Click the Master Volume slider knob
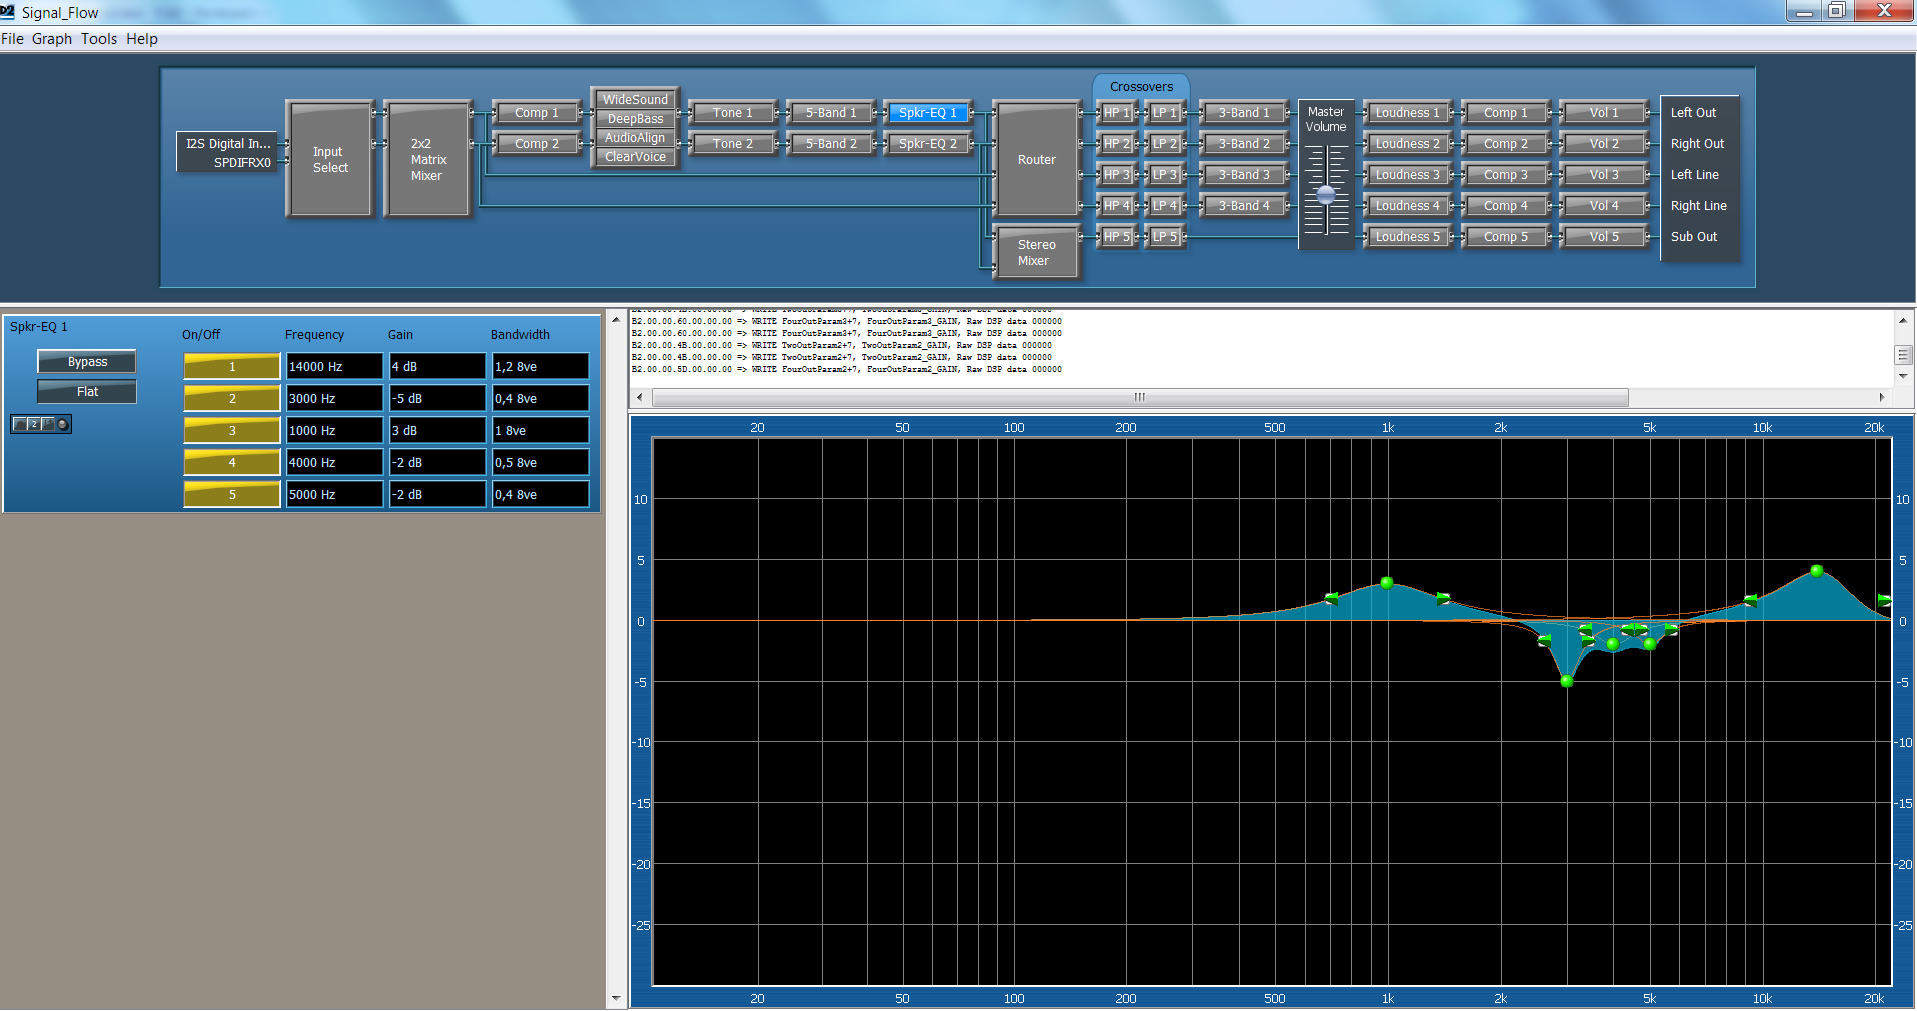Screen dimensions: 1917x1011 click(x=1326, y=195)
